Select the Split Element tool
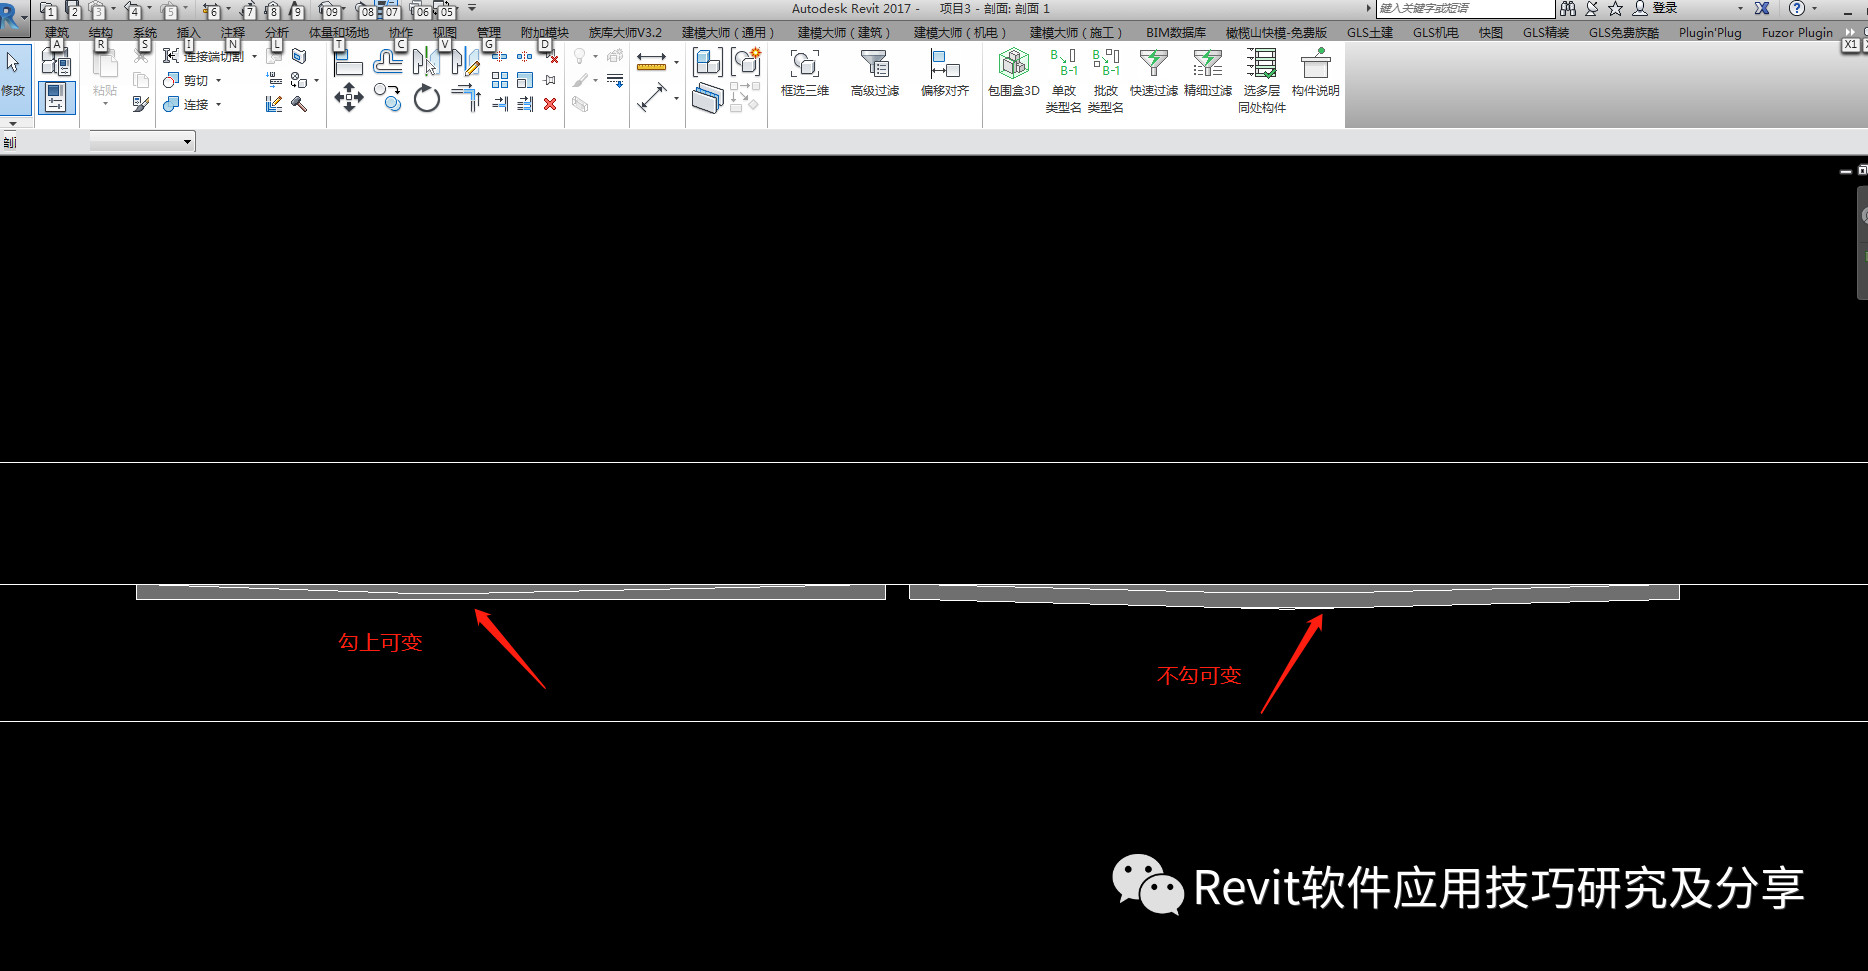This screenshot has height=971, width=1868. click(x=500, y=57)
